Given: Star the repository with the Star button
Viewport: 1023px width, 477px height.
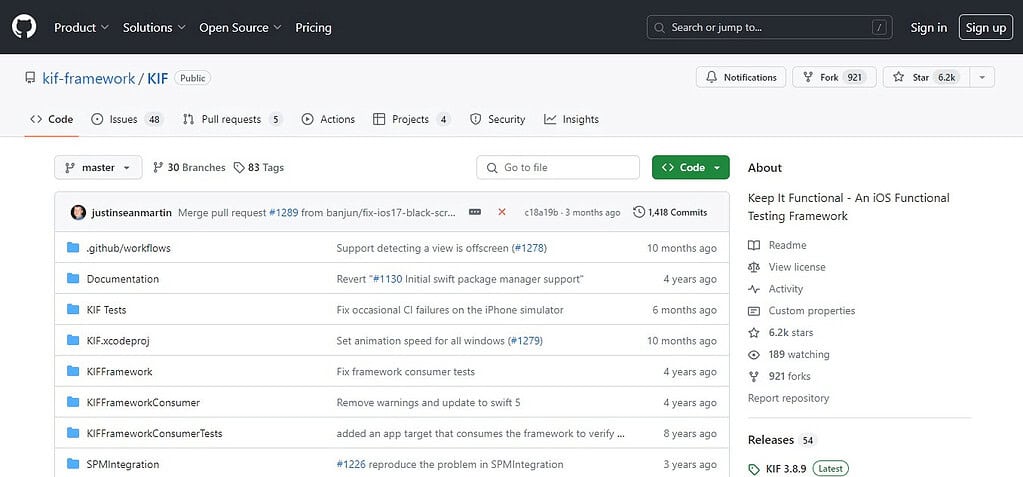Looking at the screenshot, I should (x=925, y=77).
